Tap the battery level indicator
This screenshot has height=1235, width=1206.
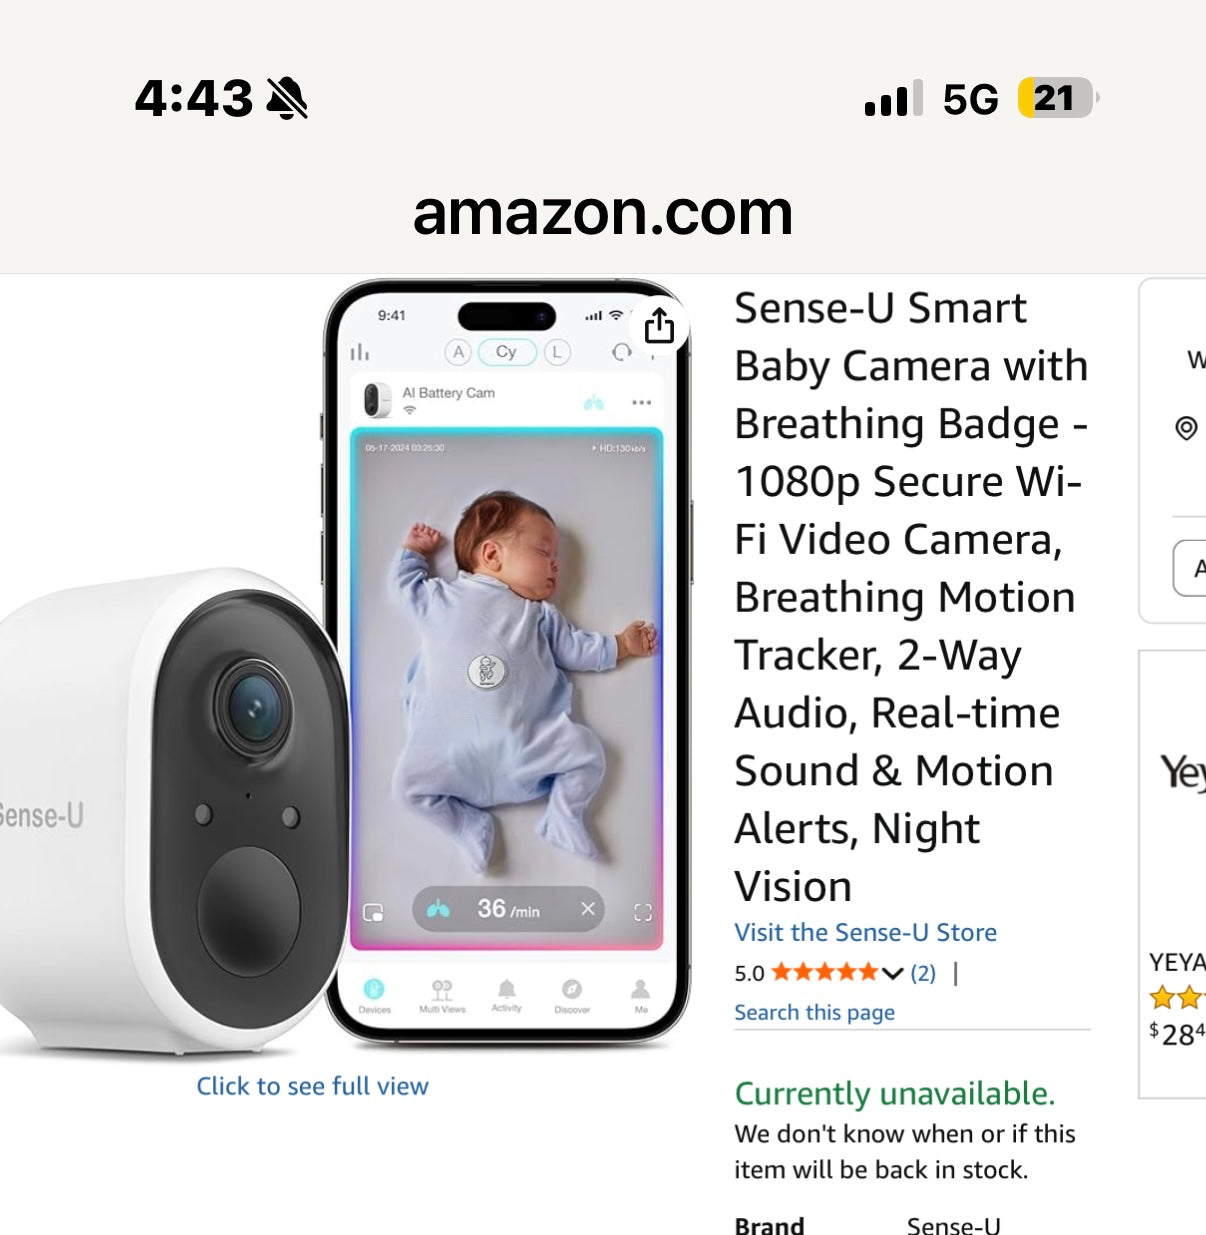point(1056,98)
